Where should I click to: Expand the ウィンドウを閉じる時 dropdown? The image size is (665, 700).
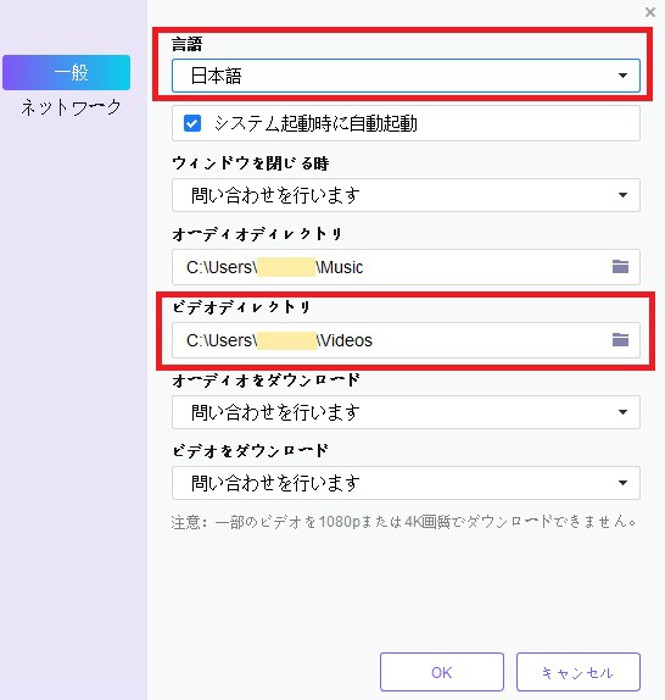[x=406, y=195]
